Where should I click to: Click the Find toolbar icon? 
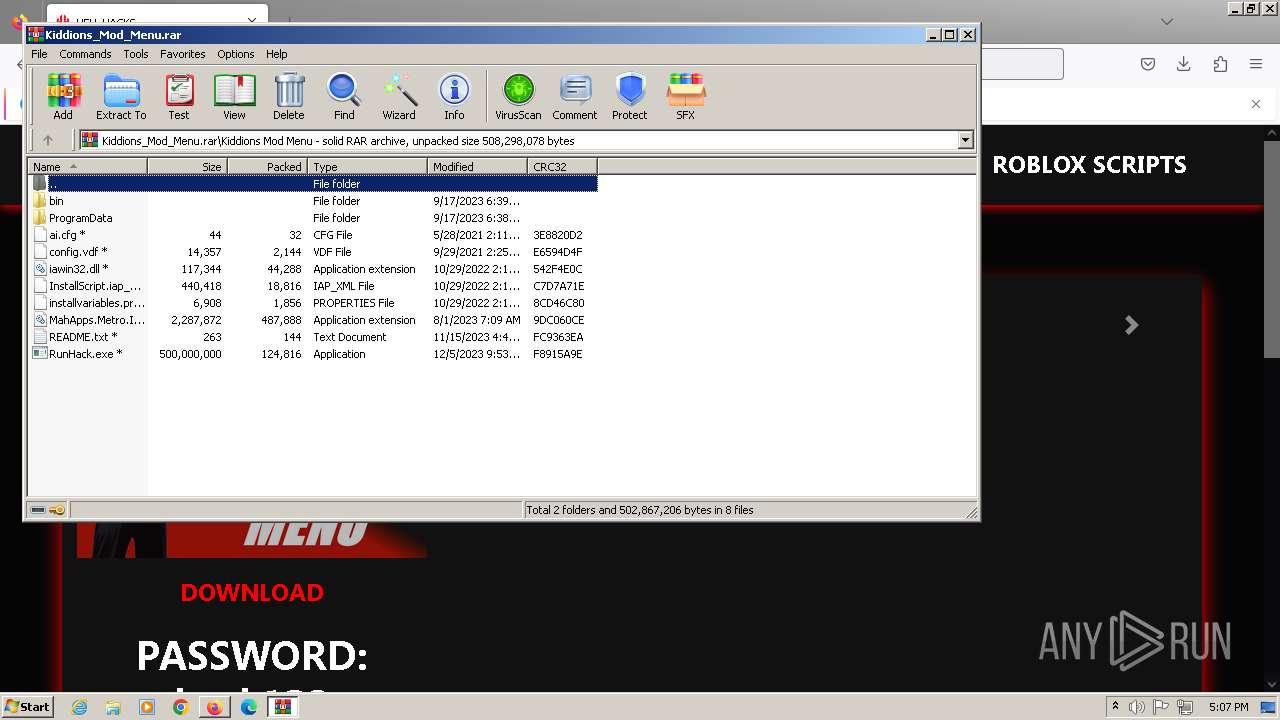[344, 97]
